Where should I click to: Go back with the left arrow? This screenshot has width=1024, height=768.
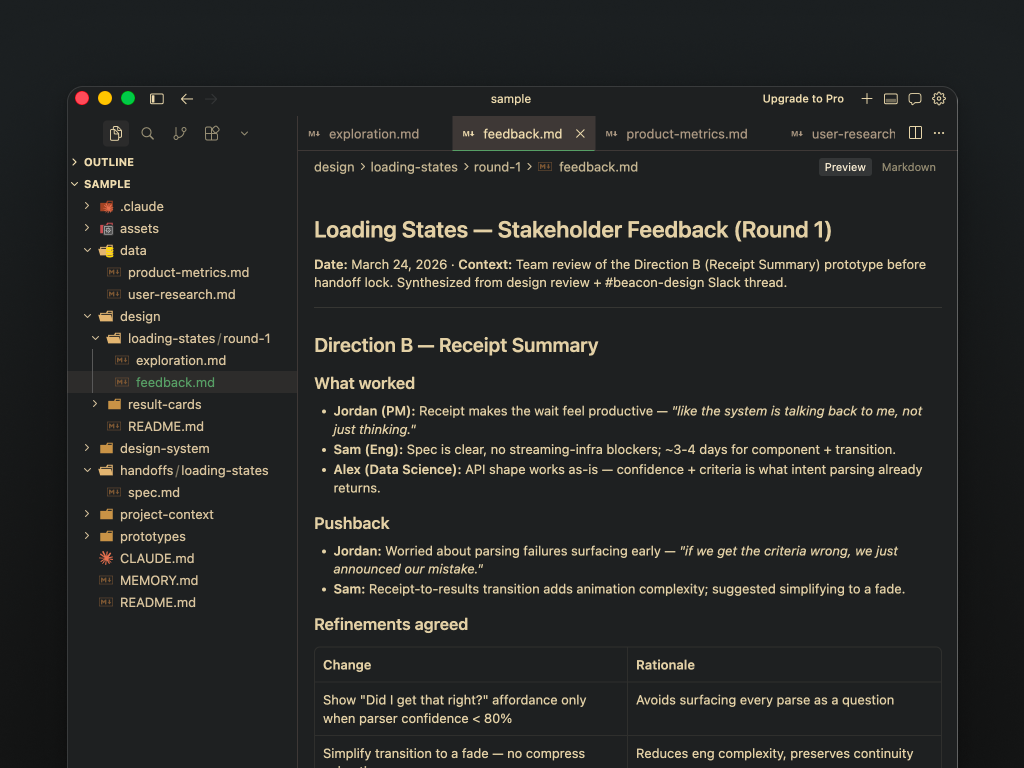tap(187, 99)
